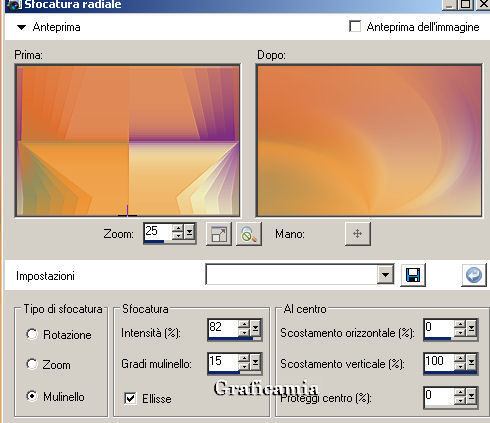Click the Intensità slider bar under 82
This screenshot has width=490, height=423.
(230, 338)
